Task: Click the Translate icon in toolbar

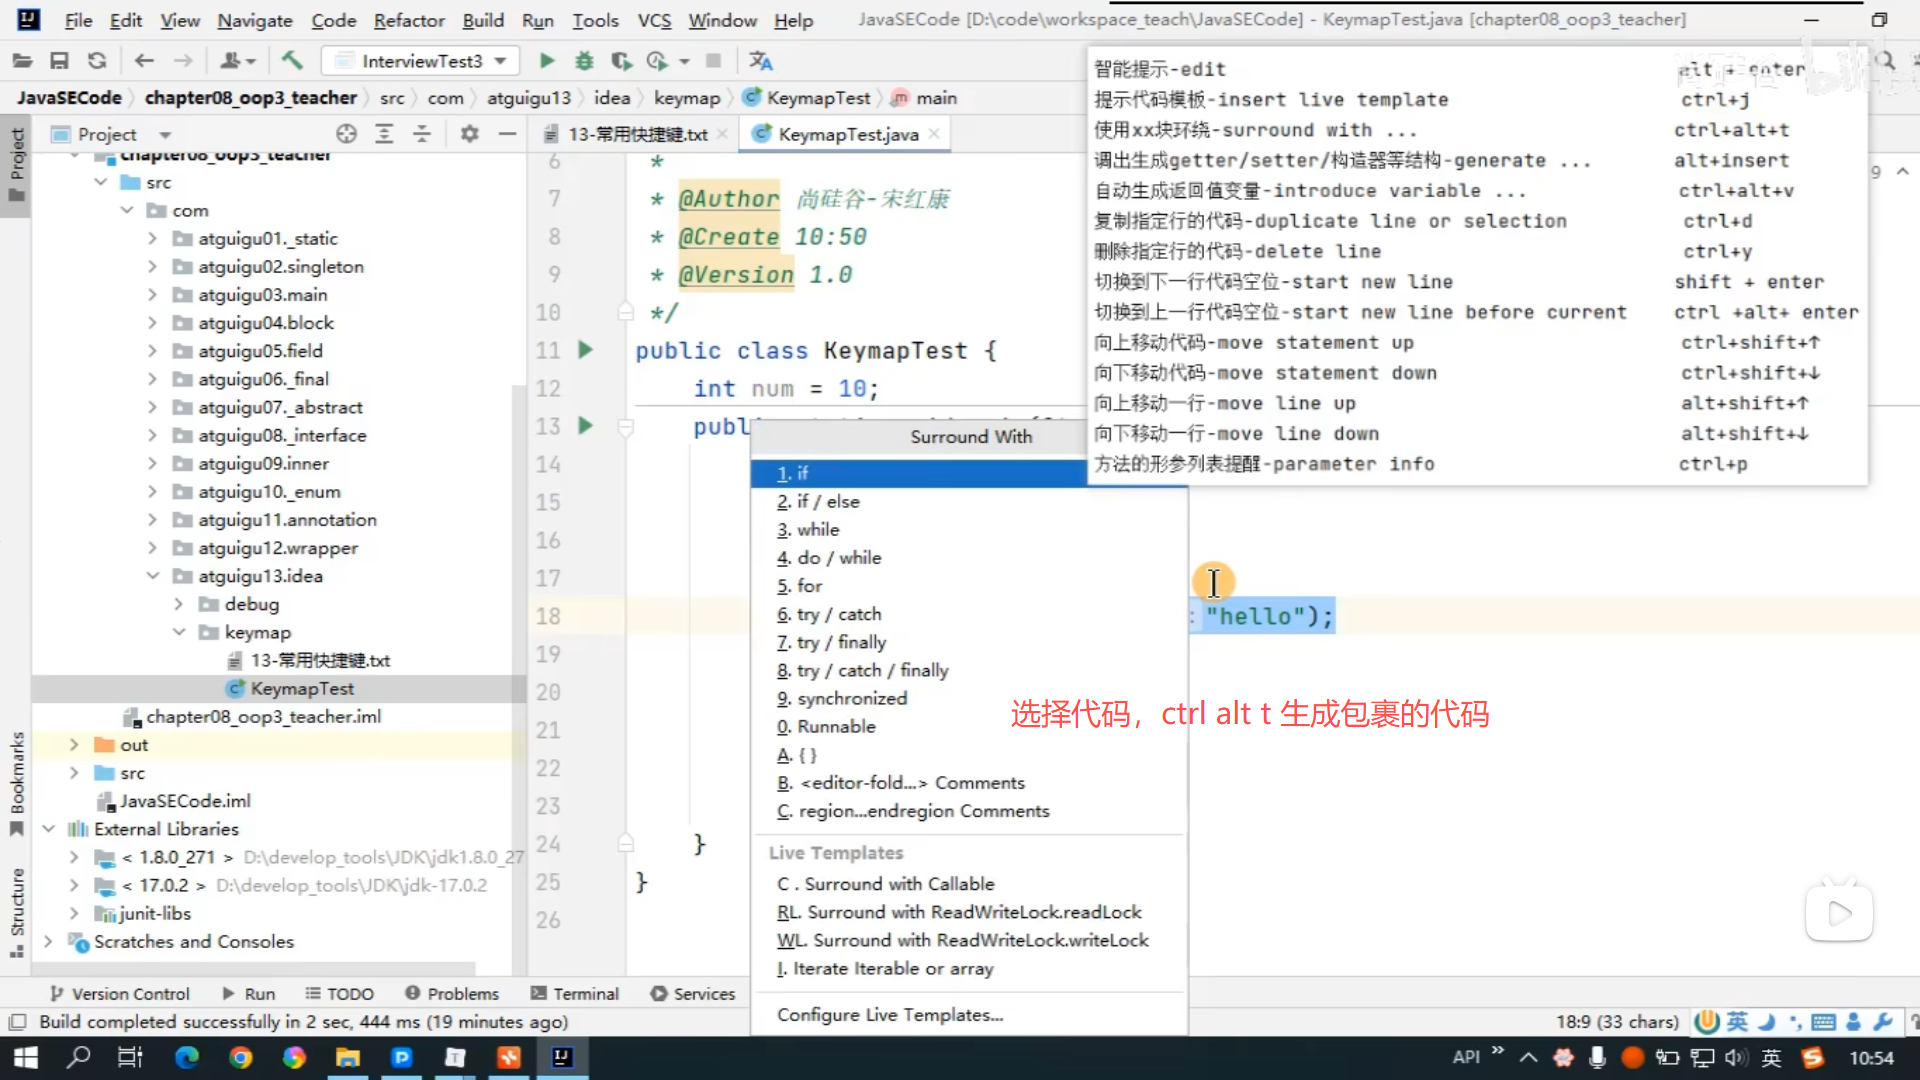Action: tap(760, 61)
